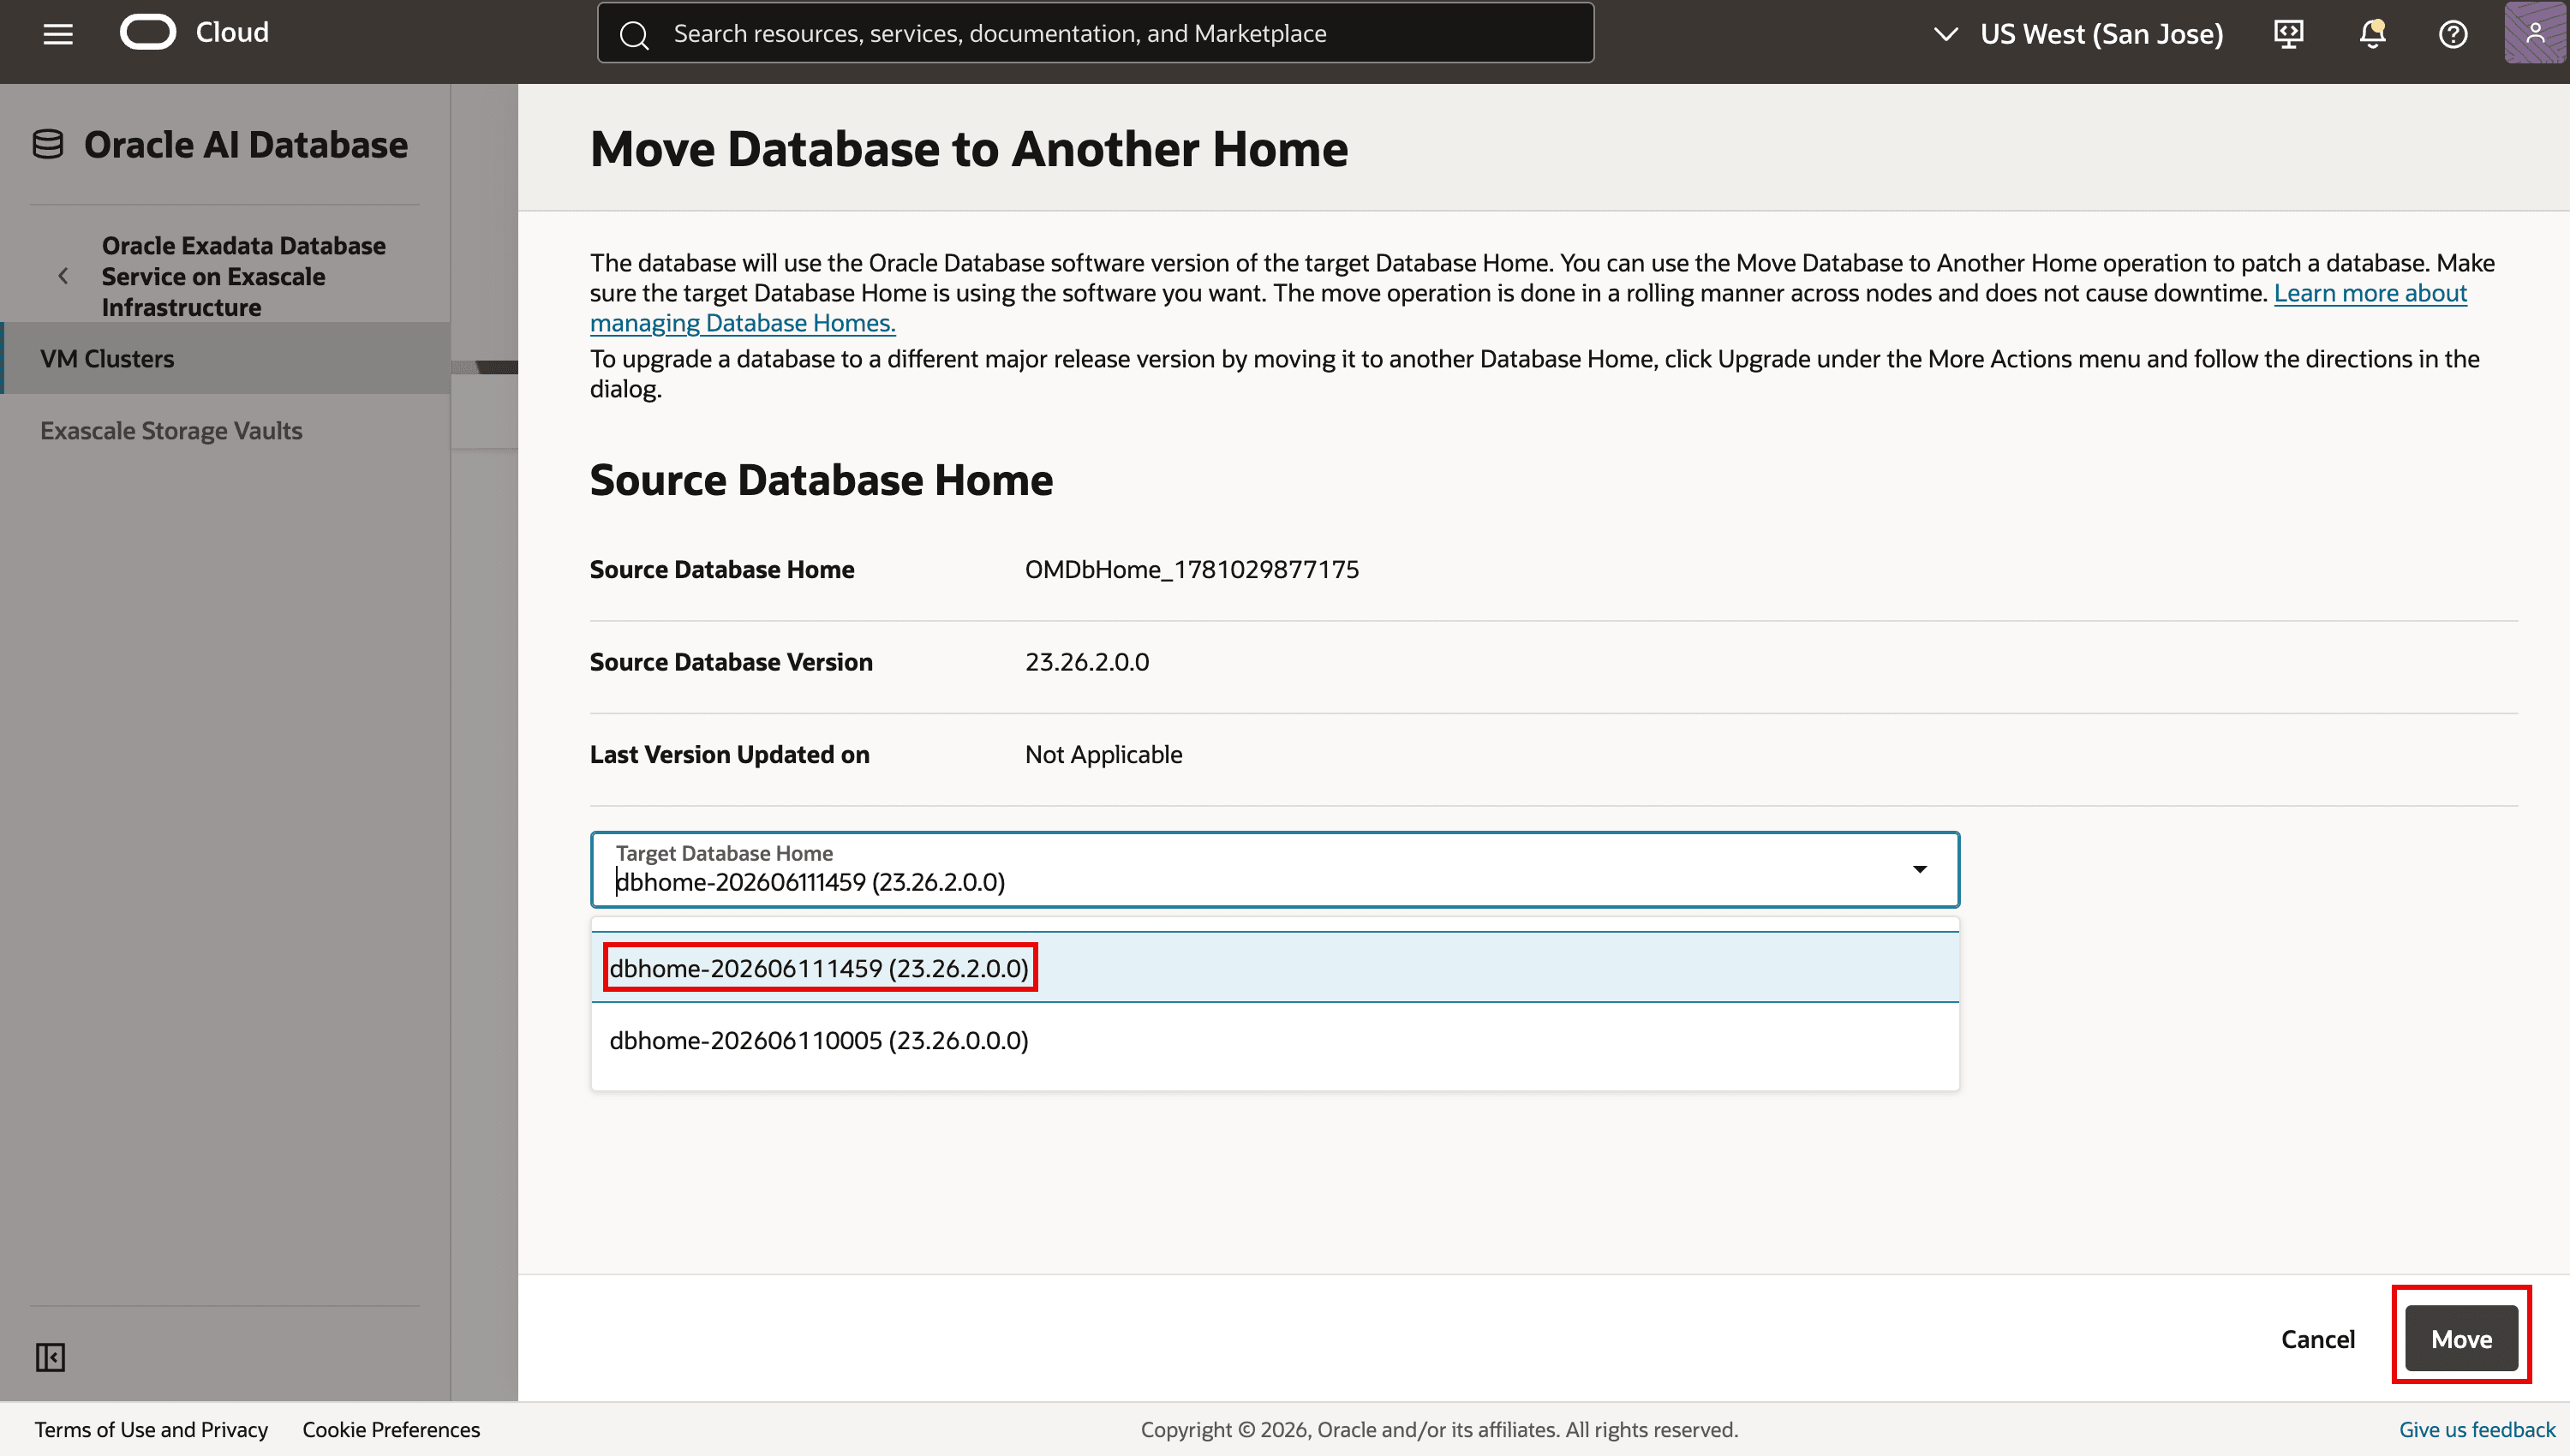Click the search magnifier icon

click(634, 35)
